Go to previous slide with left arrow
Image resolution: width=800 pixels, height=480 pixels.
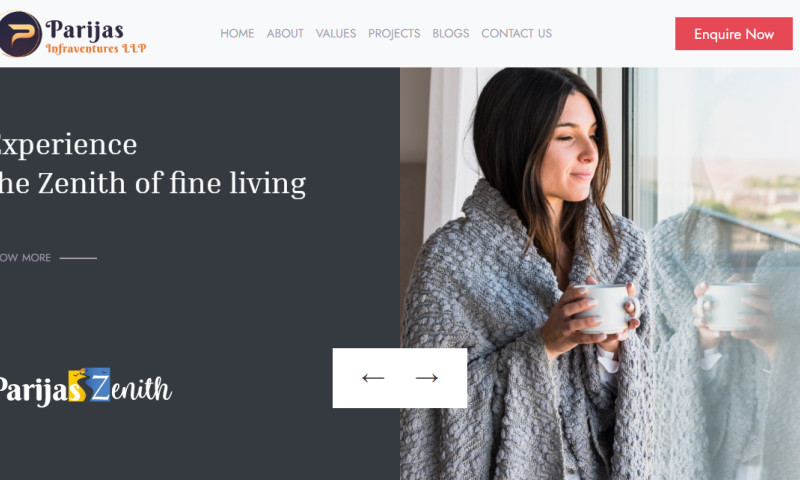[373, 378]
